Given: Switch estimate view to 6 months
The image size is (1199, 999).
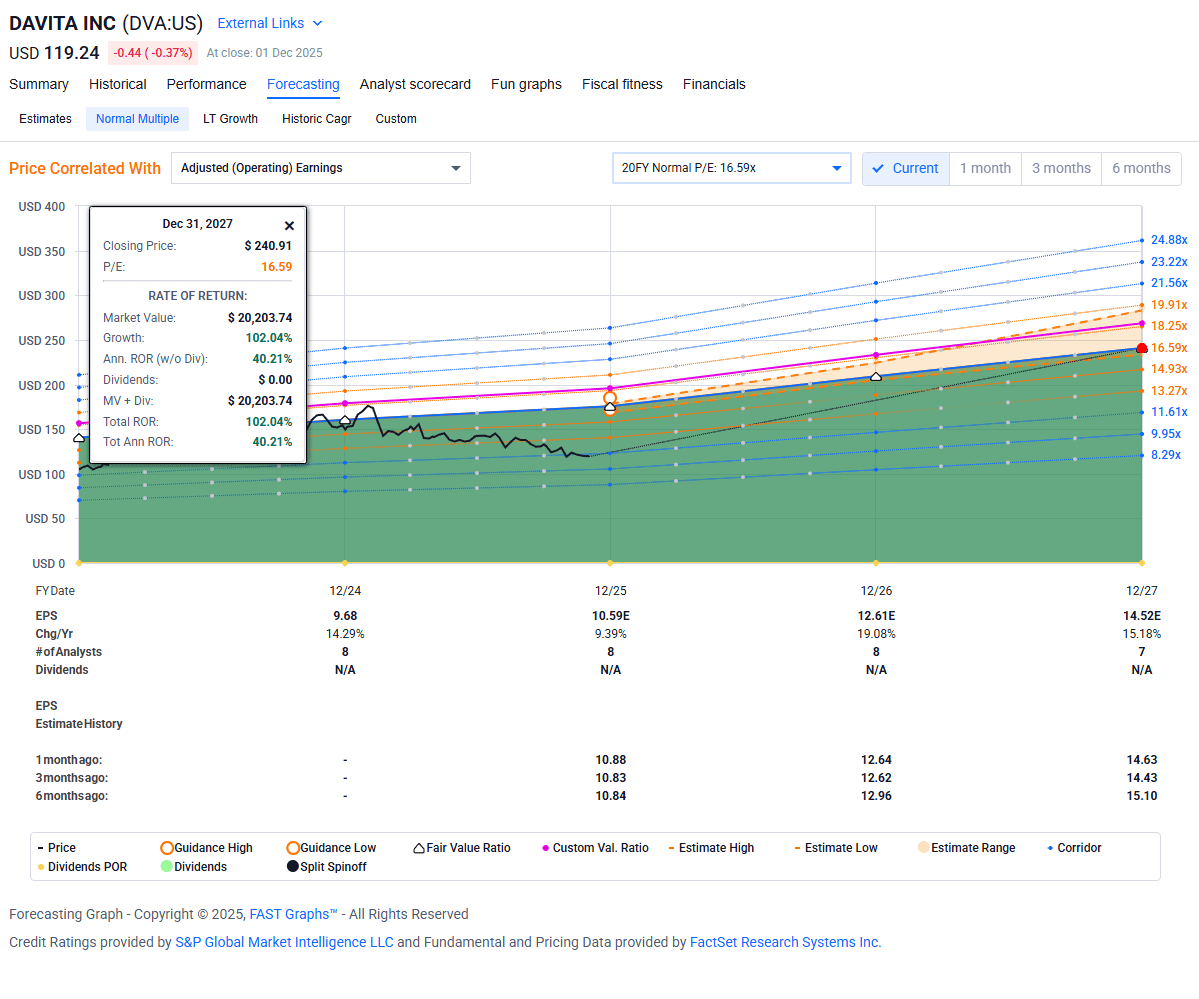Looking at the screenshot, I should [x=1141, y=168].
